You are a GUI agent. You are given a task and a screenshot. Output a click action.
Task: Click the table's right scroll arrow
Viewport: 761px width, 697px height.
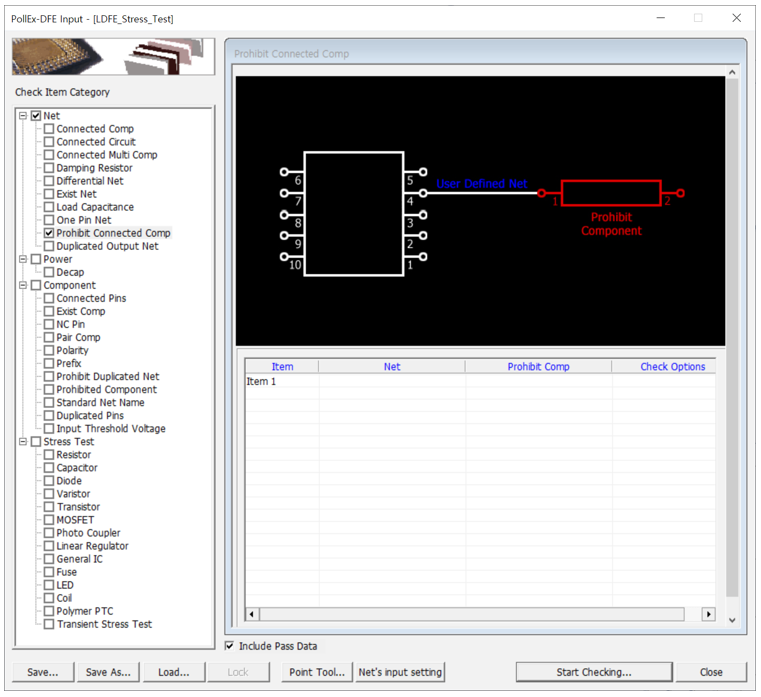tap(709, 614)
